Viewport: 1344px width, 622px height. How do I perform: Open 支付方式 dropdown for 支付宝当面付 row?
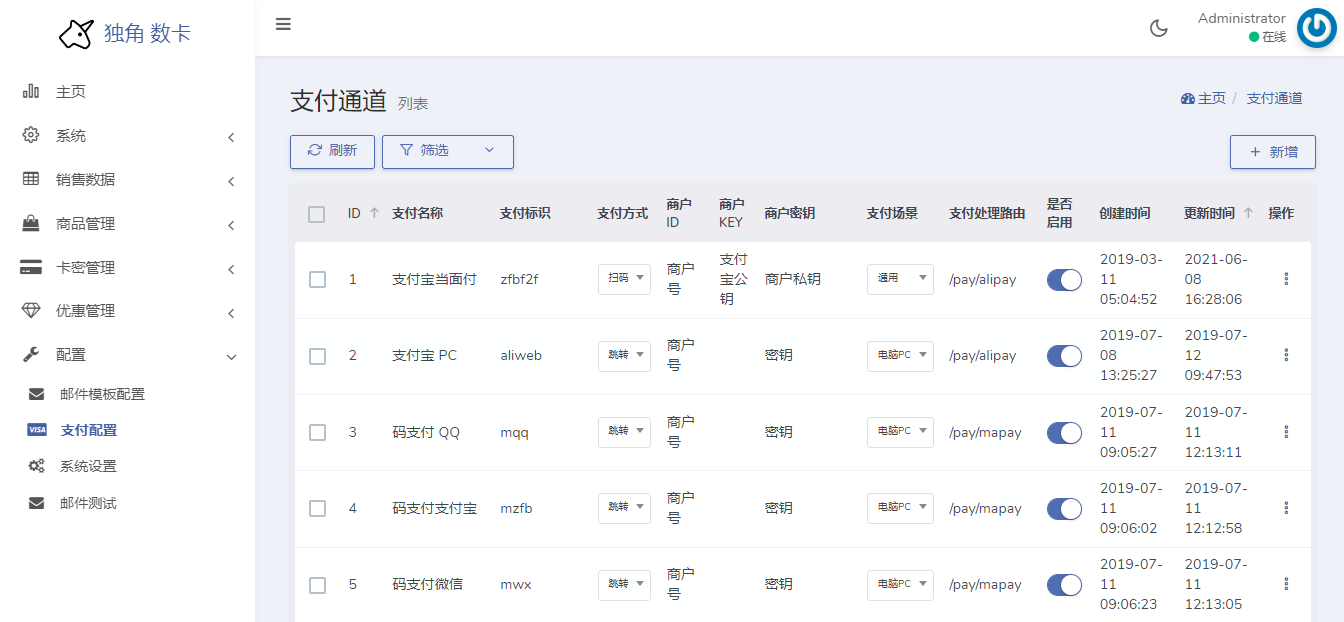click(624, 279)
